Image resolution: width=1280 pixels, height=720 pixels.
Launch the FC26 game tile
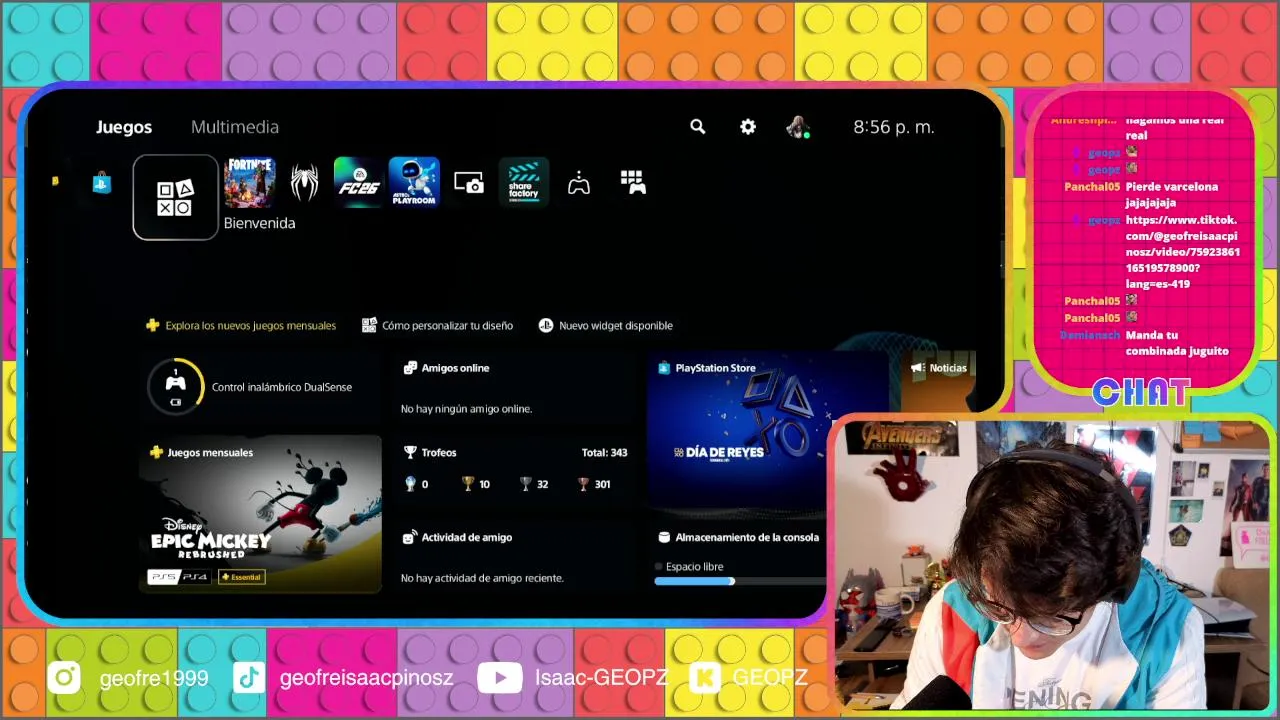pos(359,183)
